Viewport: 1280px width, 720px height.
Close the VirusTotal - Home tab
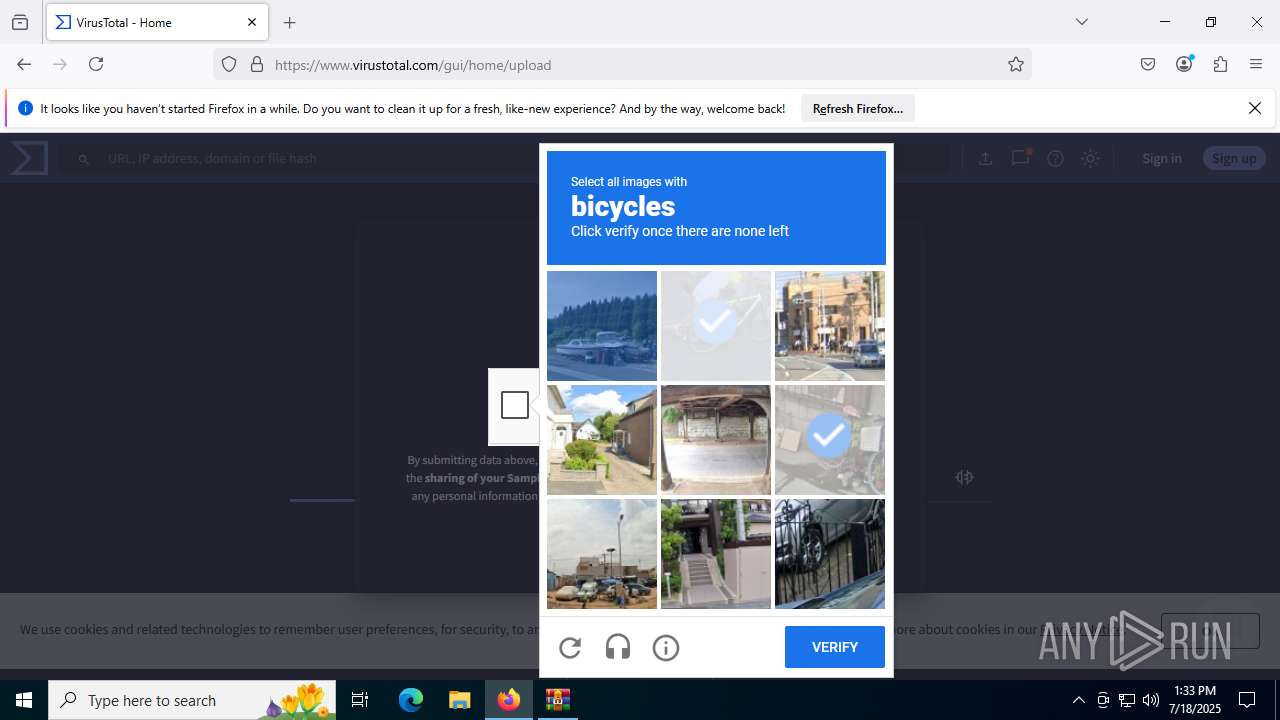click(x=252, y=22)
